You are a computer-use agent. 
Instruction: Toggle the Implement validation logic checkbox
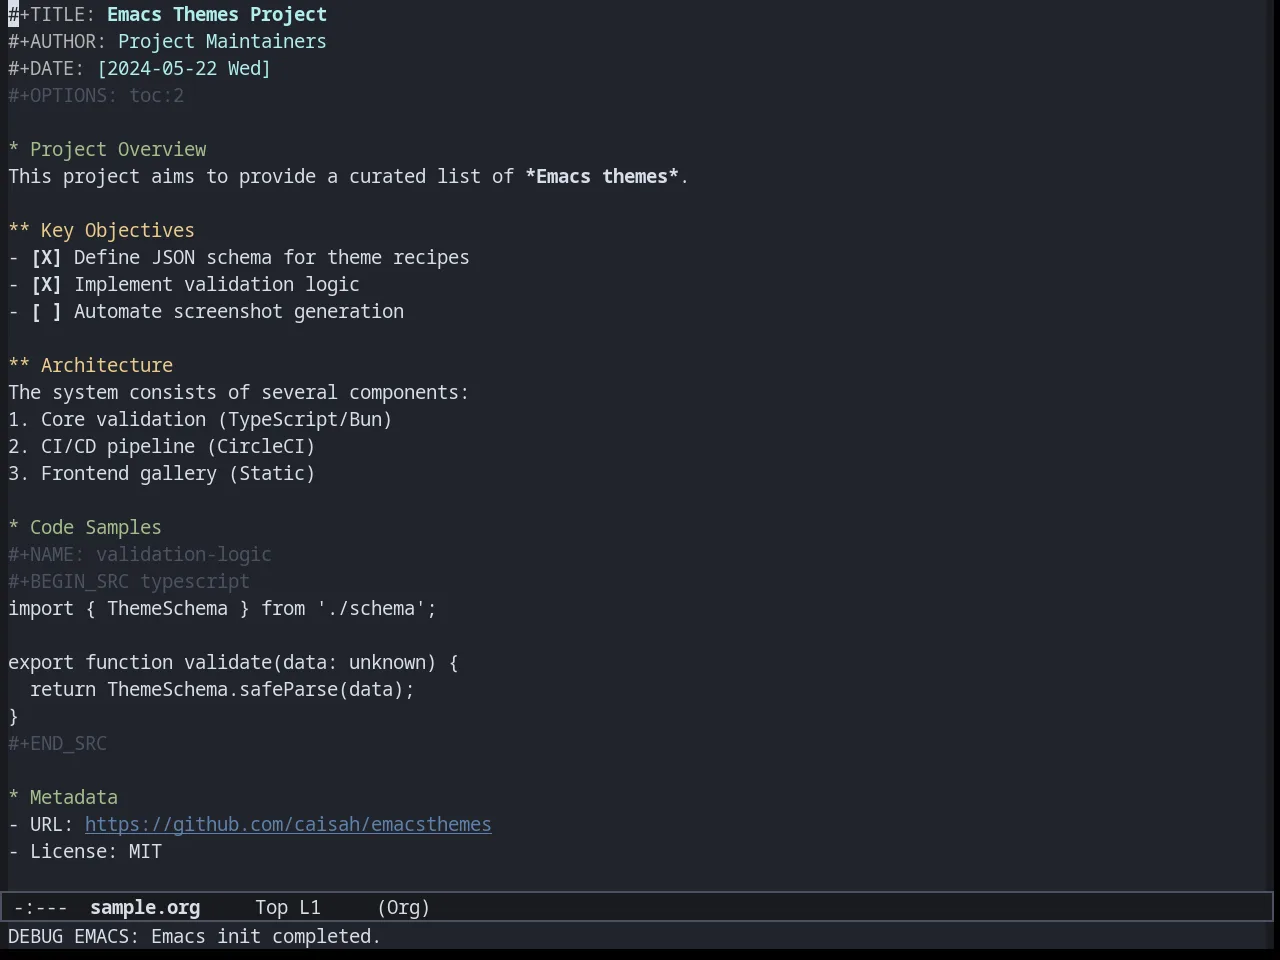point(46,285)
